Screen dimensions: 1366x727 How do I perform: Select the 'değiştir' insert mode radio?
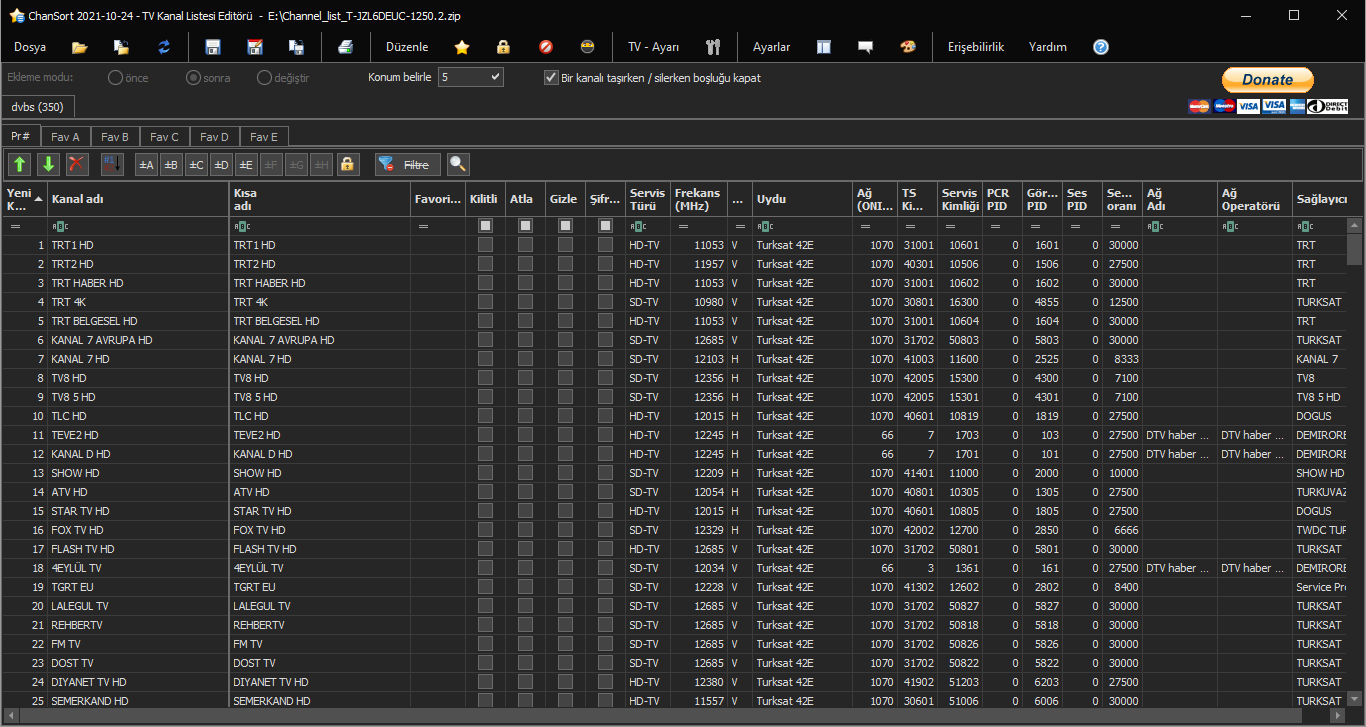click(x=264, y=77)
